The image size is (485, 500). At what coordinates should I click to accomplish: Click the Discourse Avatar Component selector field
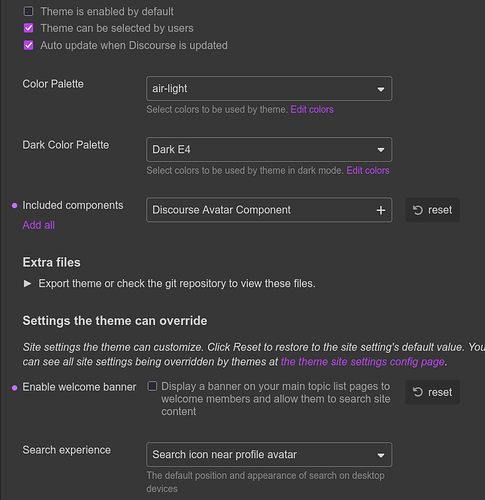pos(269,210)
